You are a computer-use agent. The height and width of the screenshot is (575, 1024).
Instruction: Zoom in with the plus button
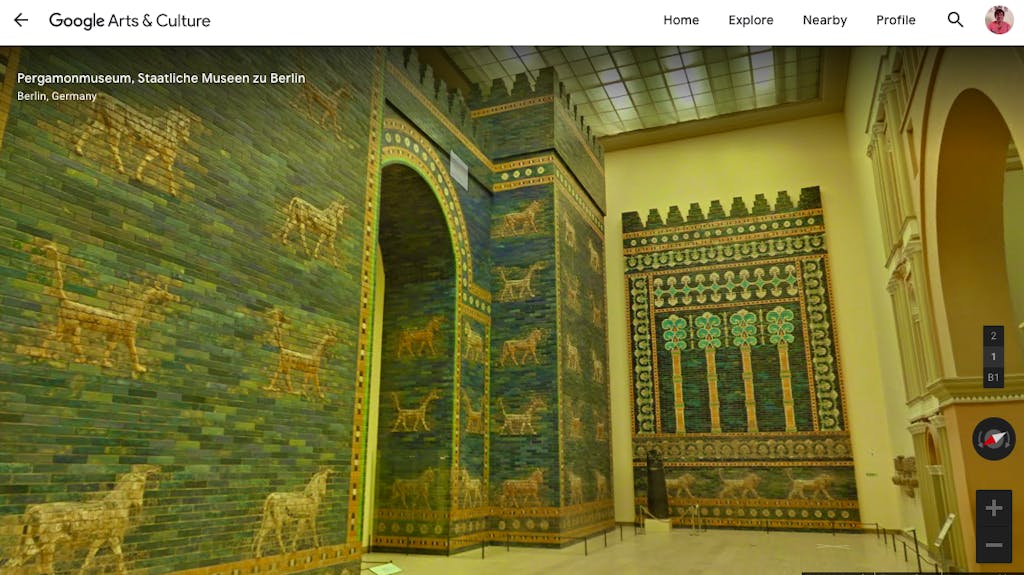click(993, 508)
